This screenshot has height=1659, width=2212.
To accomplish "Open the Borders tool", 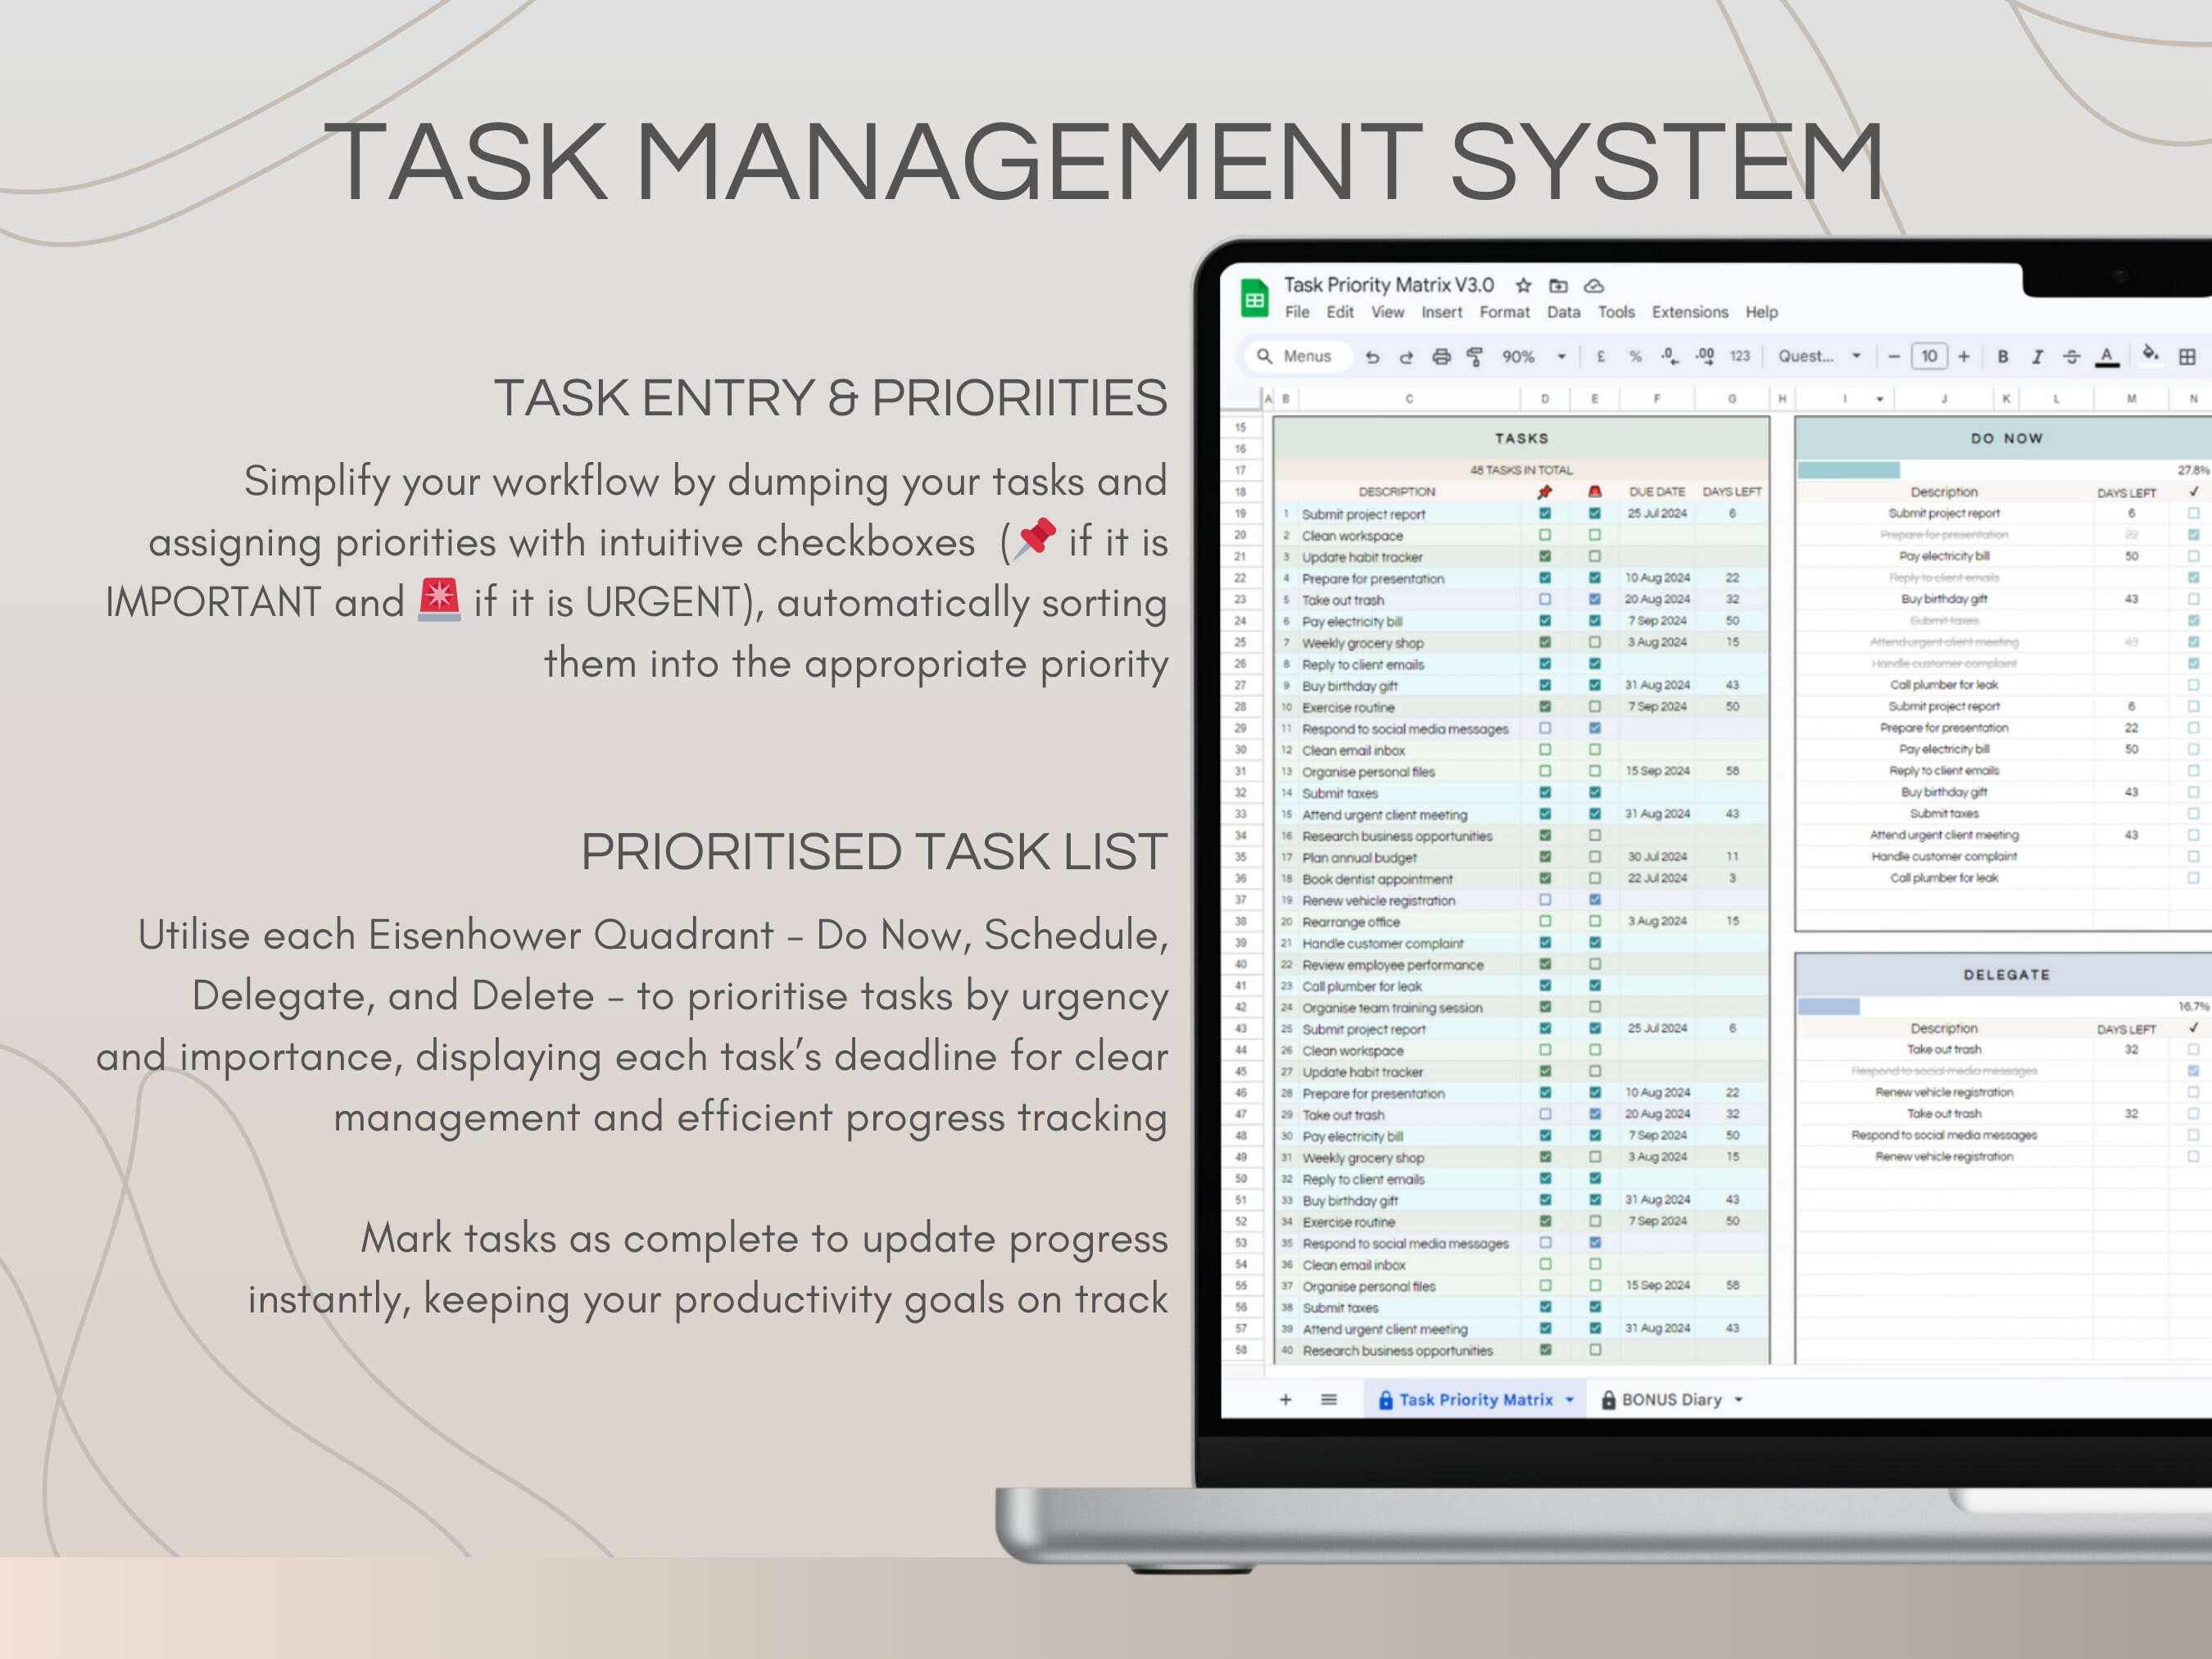I will point(2187,357).
